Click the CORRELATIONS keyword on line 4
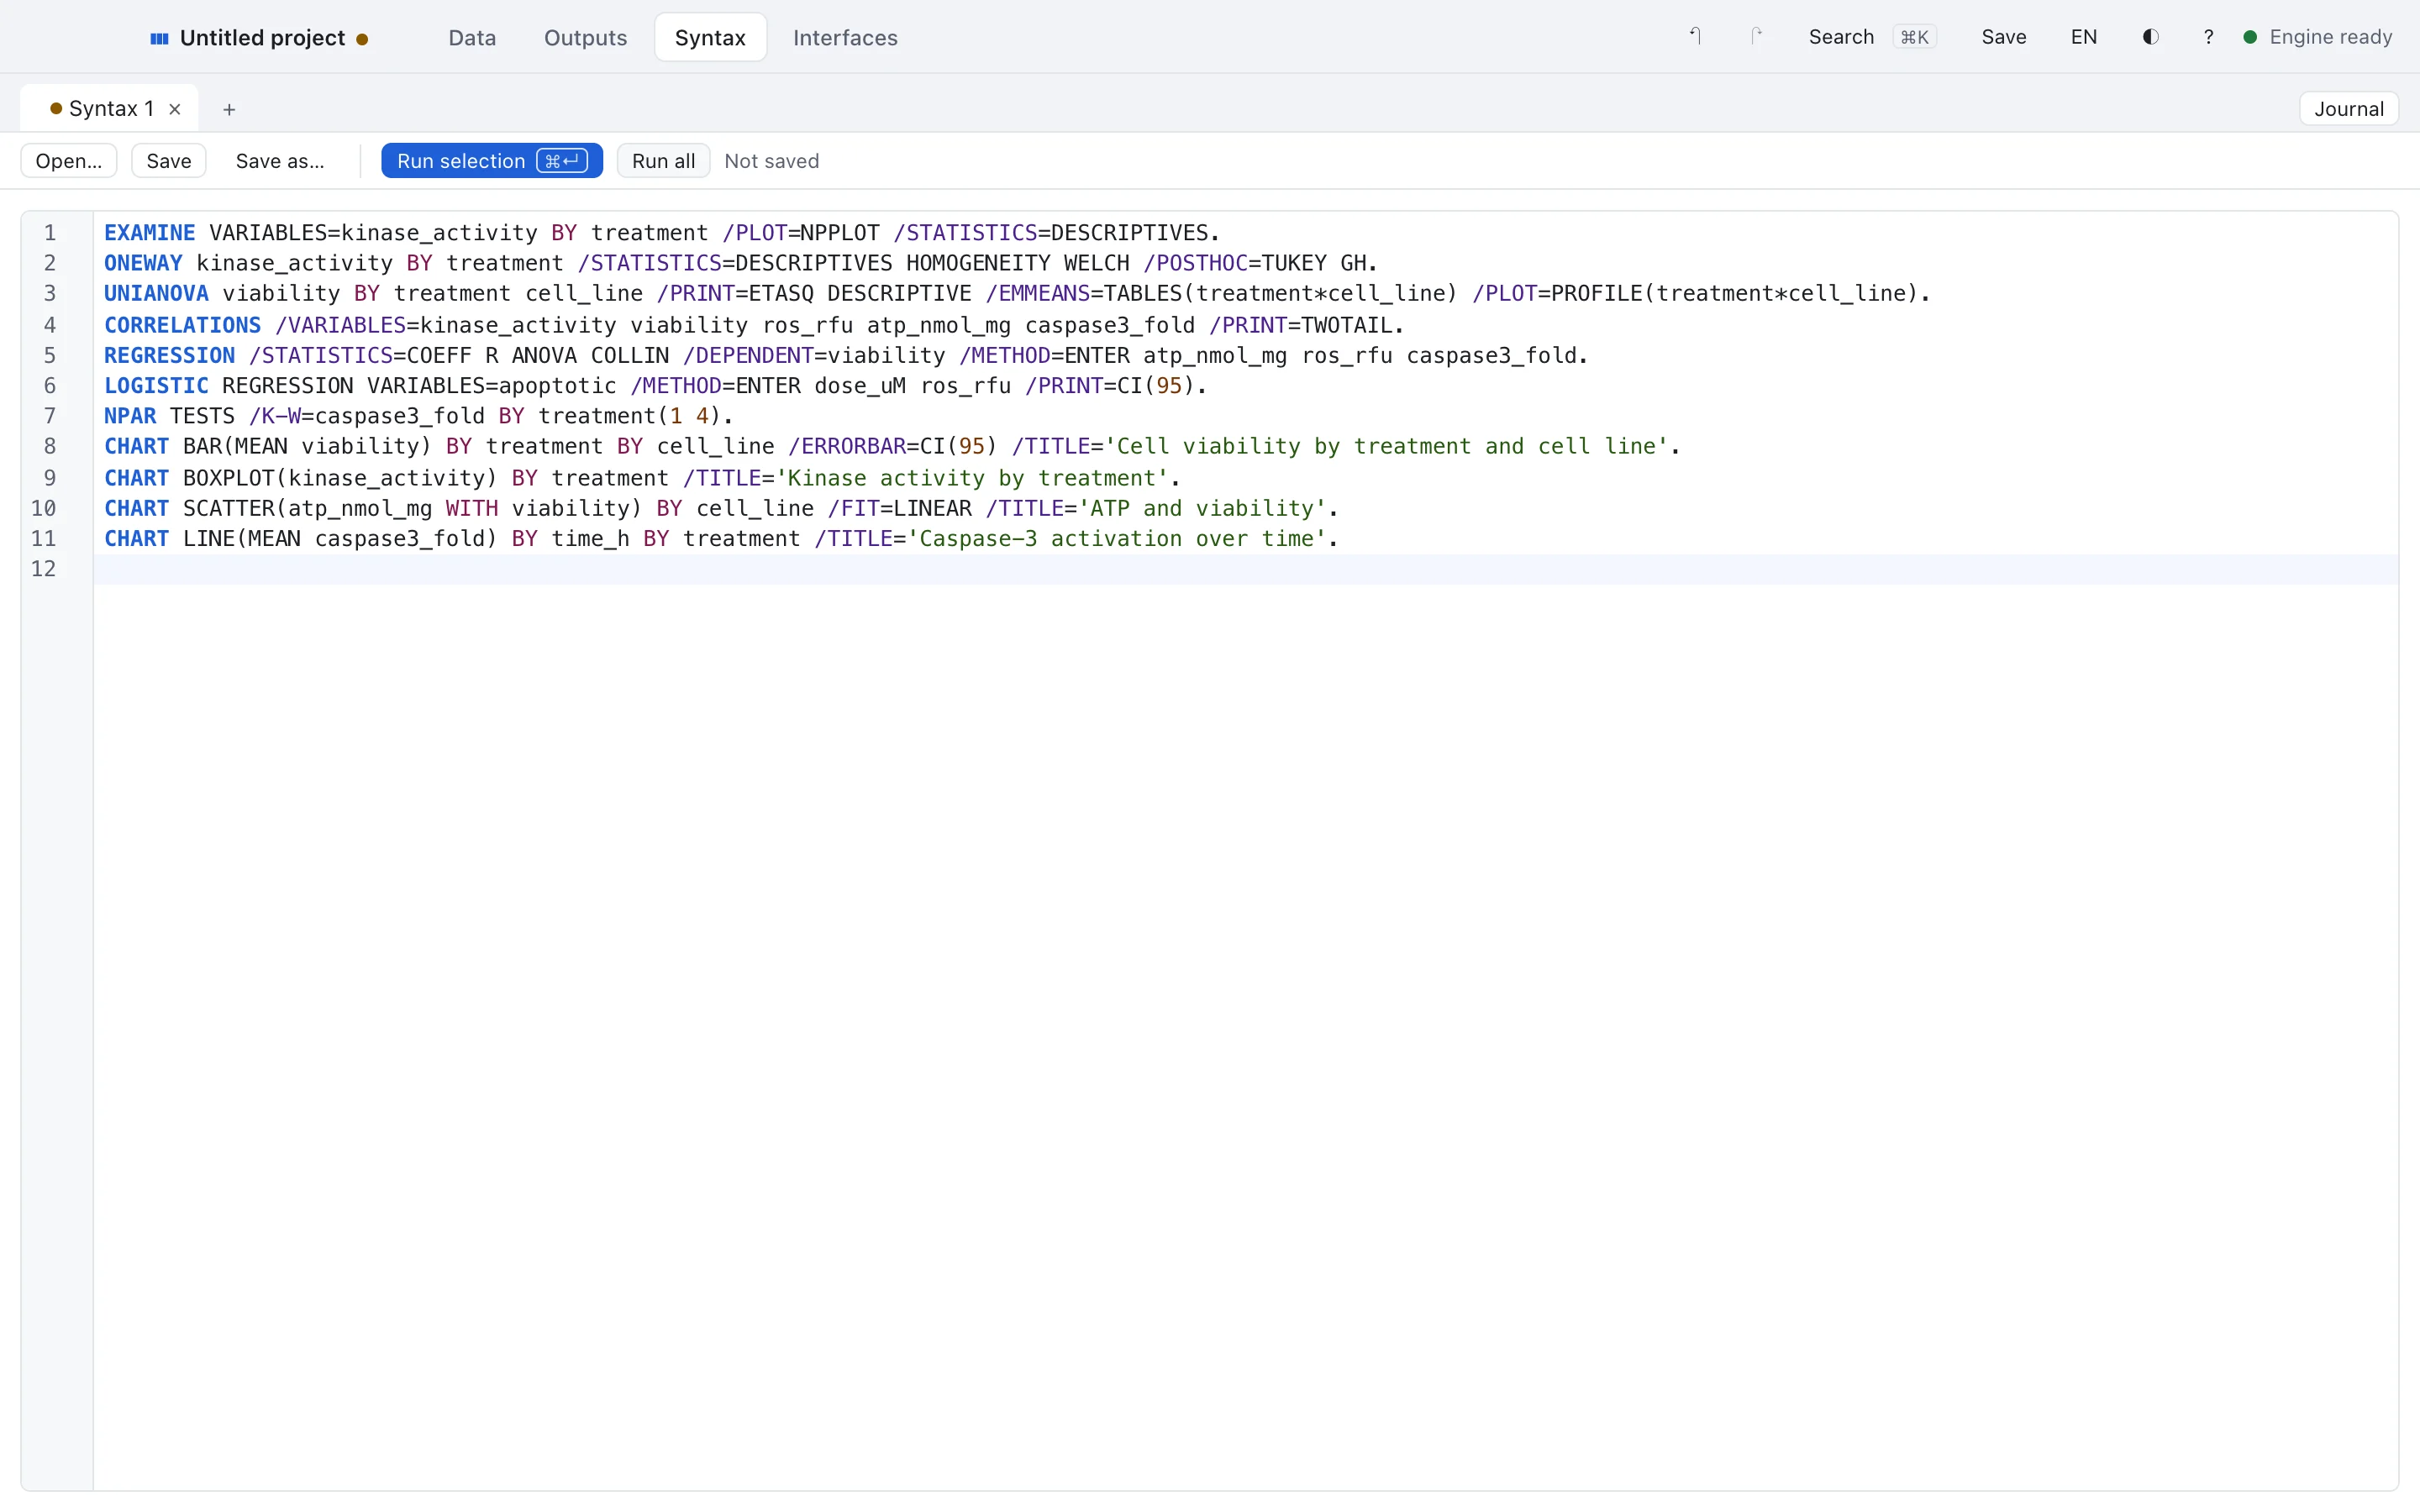The image size is (2420, 1512). pyautogui.click(x=182, y=325)
